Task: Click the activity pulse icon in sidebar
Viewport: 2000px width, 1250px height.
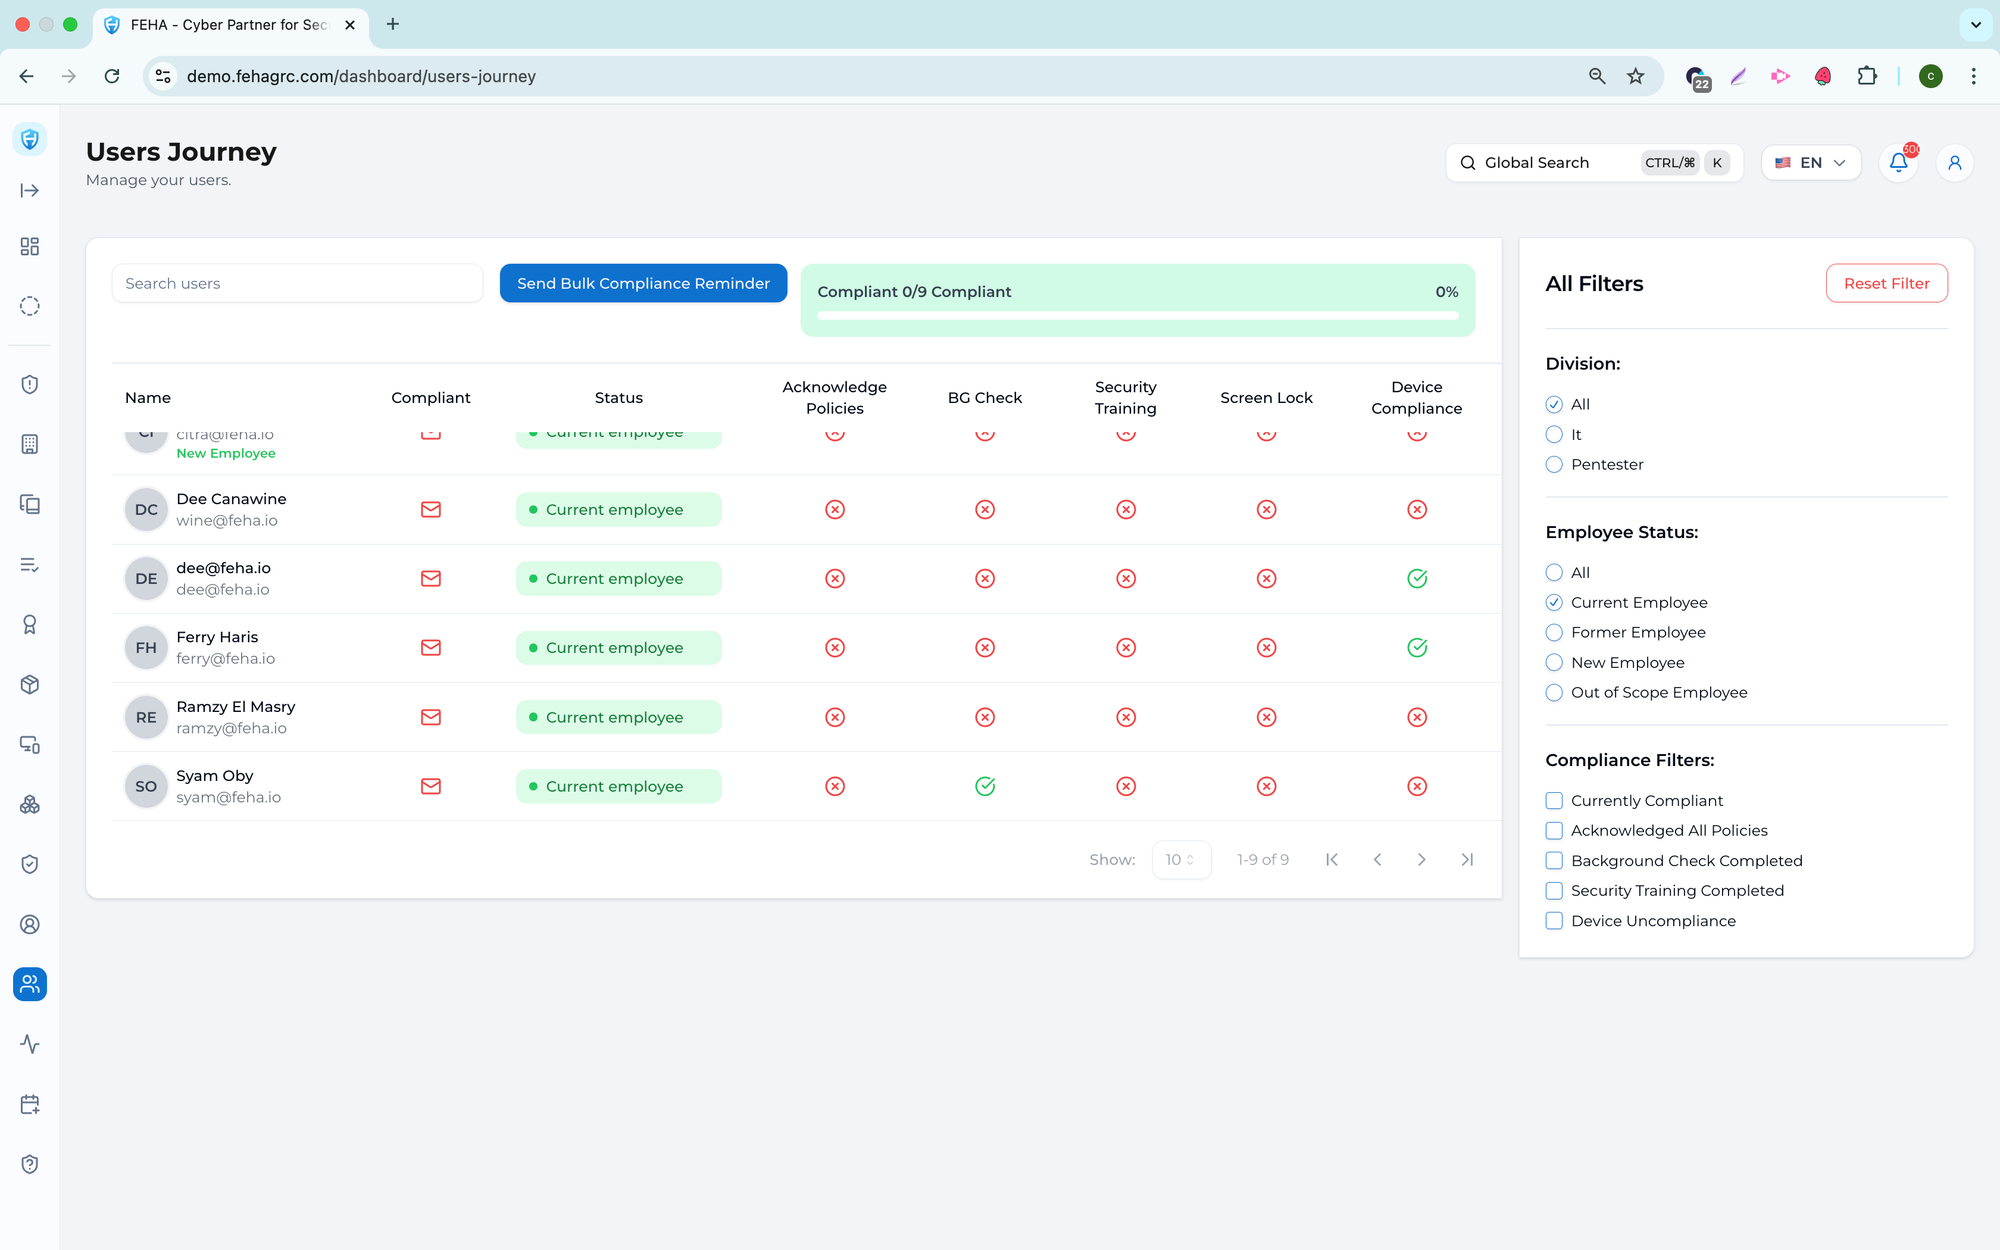Action: pos(30,1044)
